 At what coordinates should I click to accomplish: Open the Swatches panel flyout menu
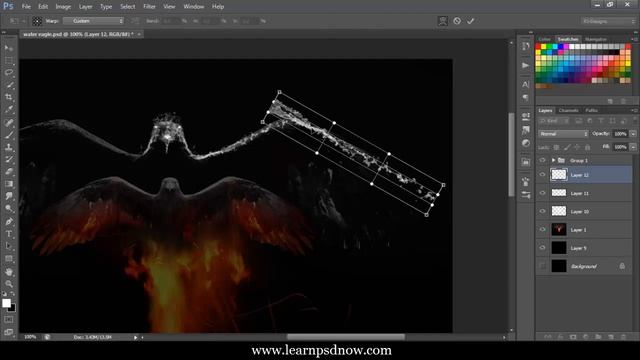pos(633,40)
